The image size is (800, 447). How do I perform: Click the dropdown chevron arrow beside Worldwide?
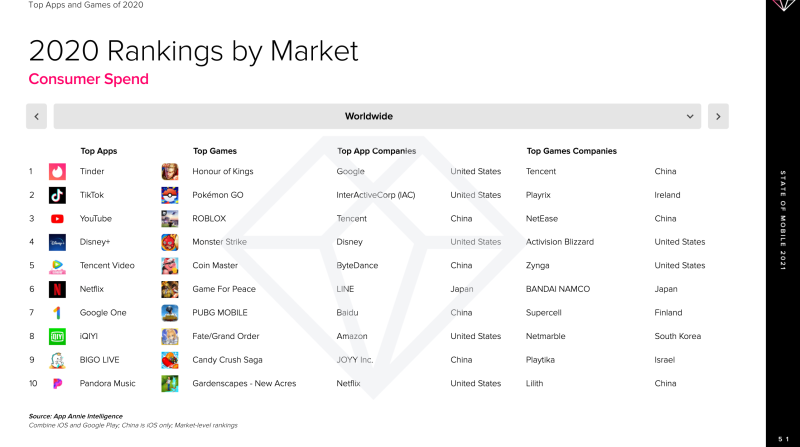pyautogui.click(x=690, y=116)
